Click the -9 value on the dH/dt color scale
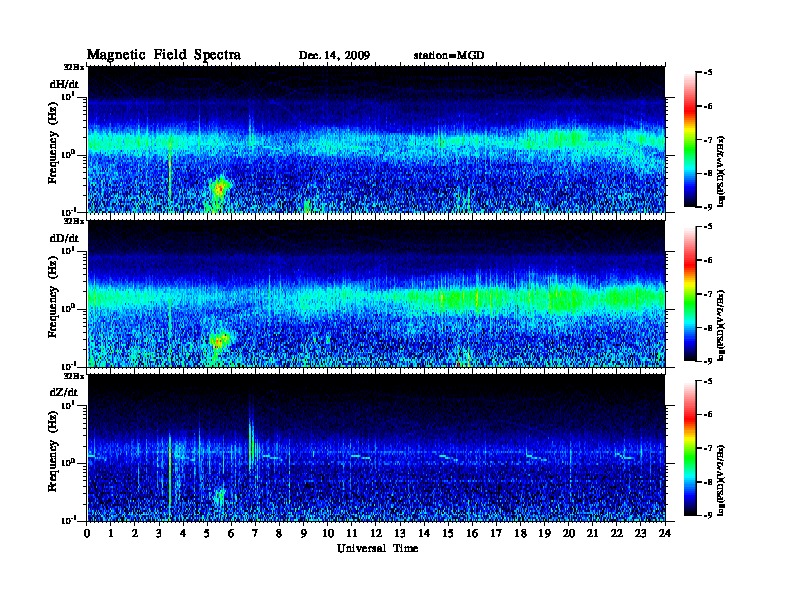This screenshot has width=792, height=612. 708,207
